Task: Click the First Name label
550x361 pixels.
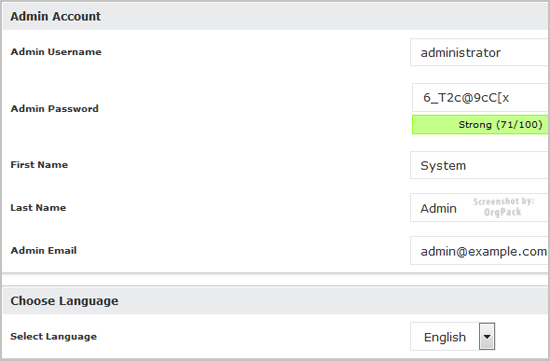Action: click(x=39, y=165)
